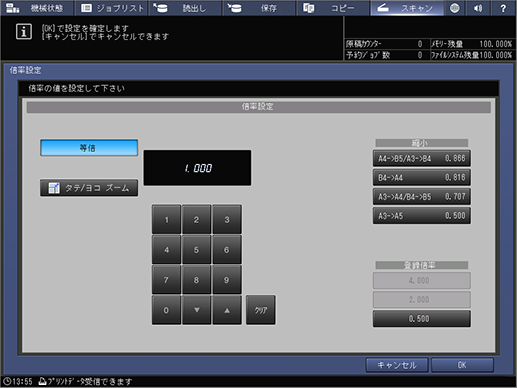Click the キャンセル cancel button

pyautogui.click(x=397, y=365)
